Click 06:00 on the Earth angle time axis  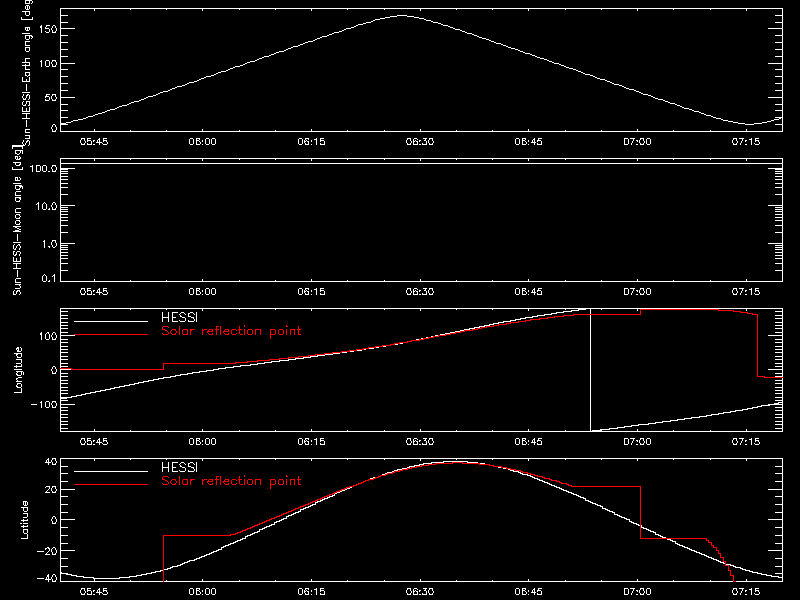203,142
